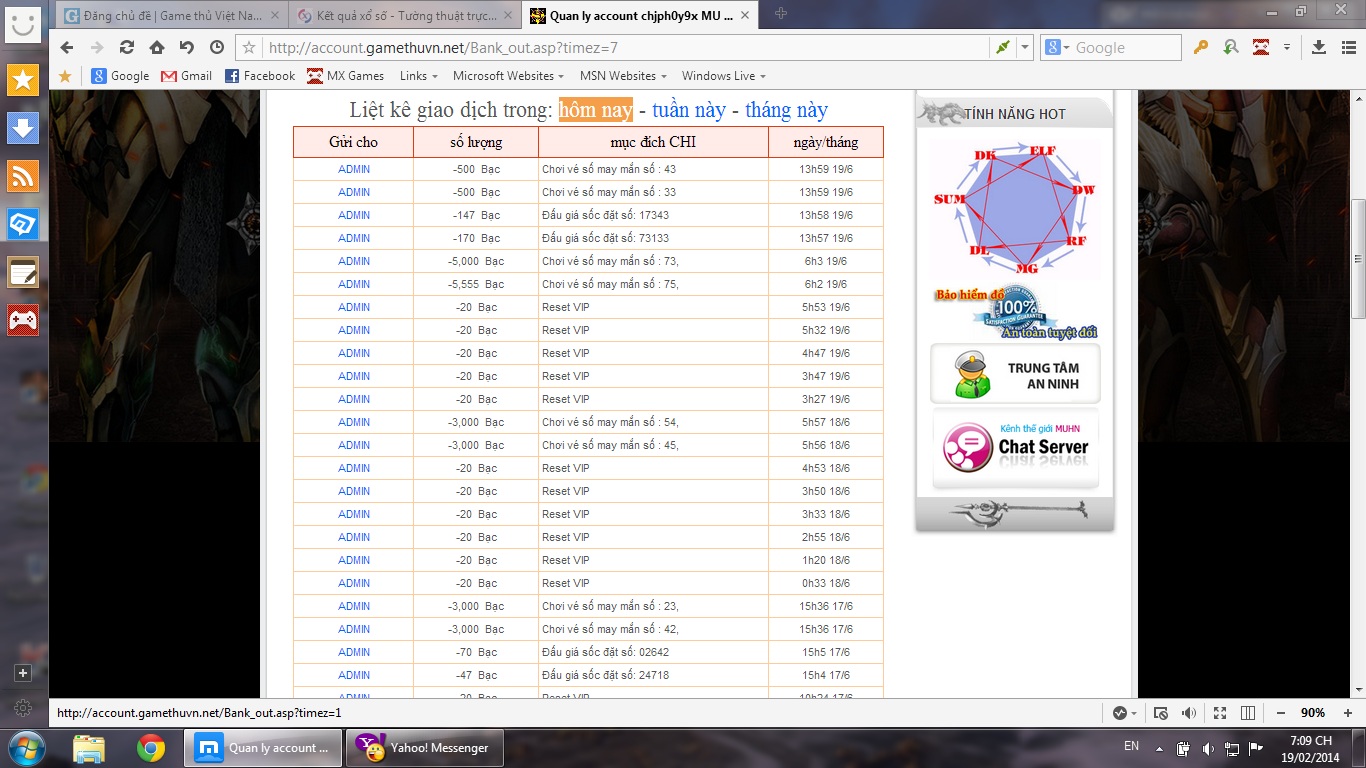
Task: Expand Microsoft Websites bookmark folder
Action: tap(508, 76)
